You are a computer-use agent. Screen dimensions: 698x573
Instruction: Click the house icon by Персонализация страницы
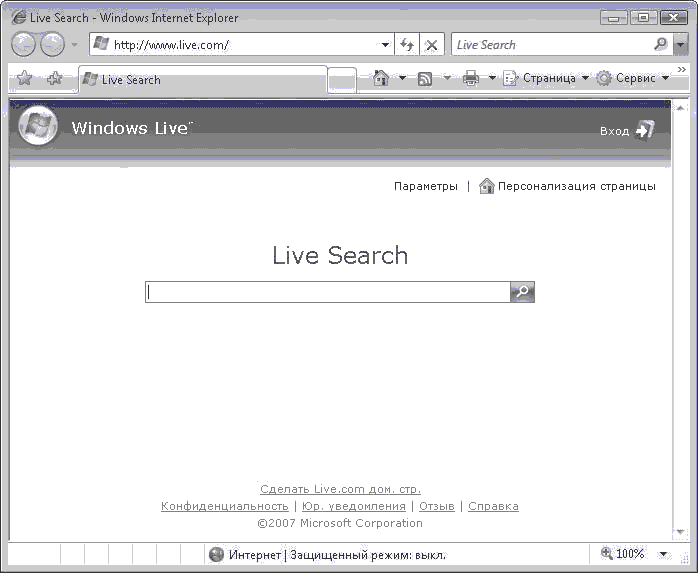pos(487,186)
